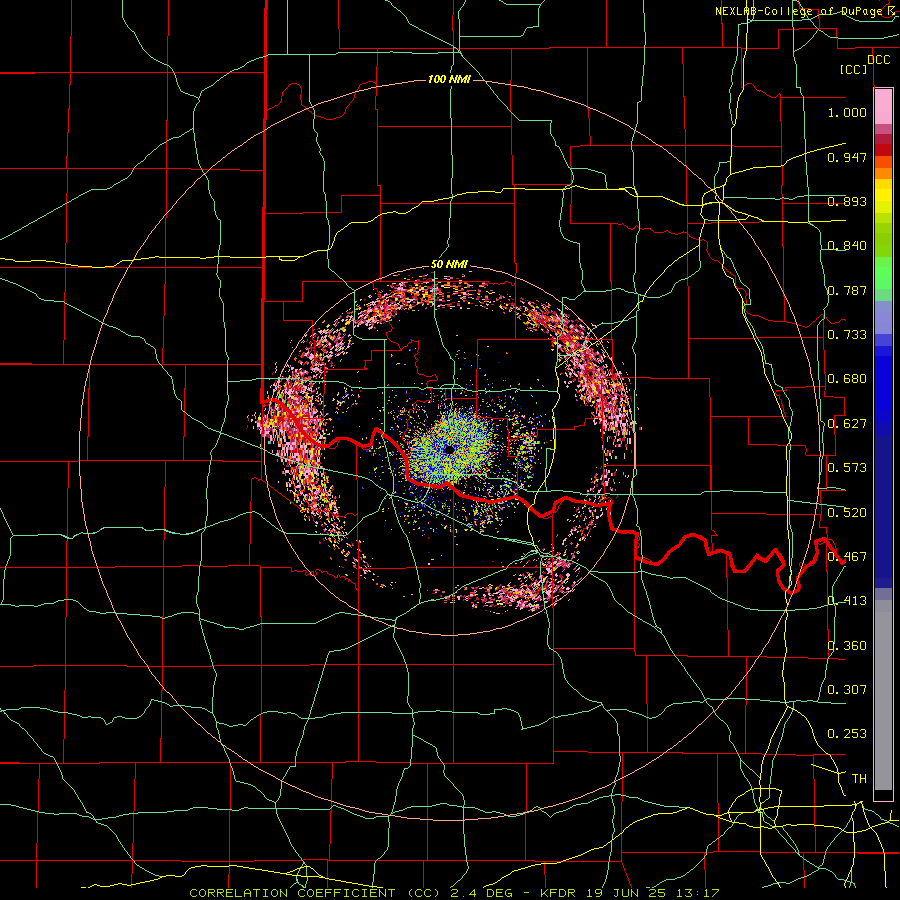Select the 0.680 legend value
Screen dimensions: 900x900
click(847, 379)
